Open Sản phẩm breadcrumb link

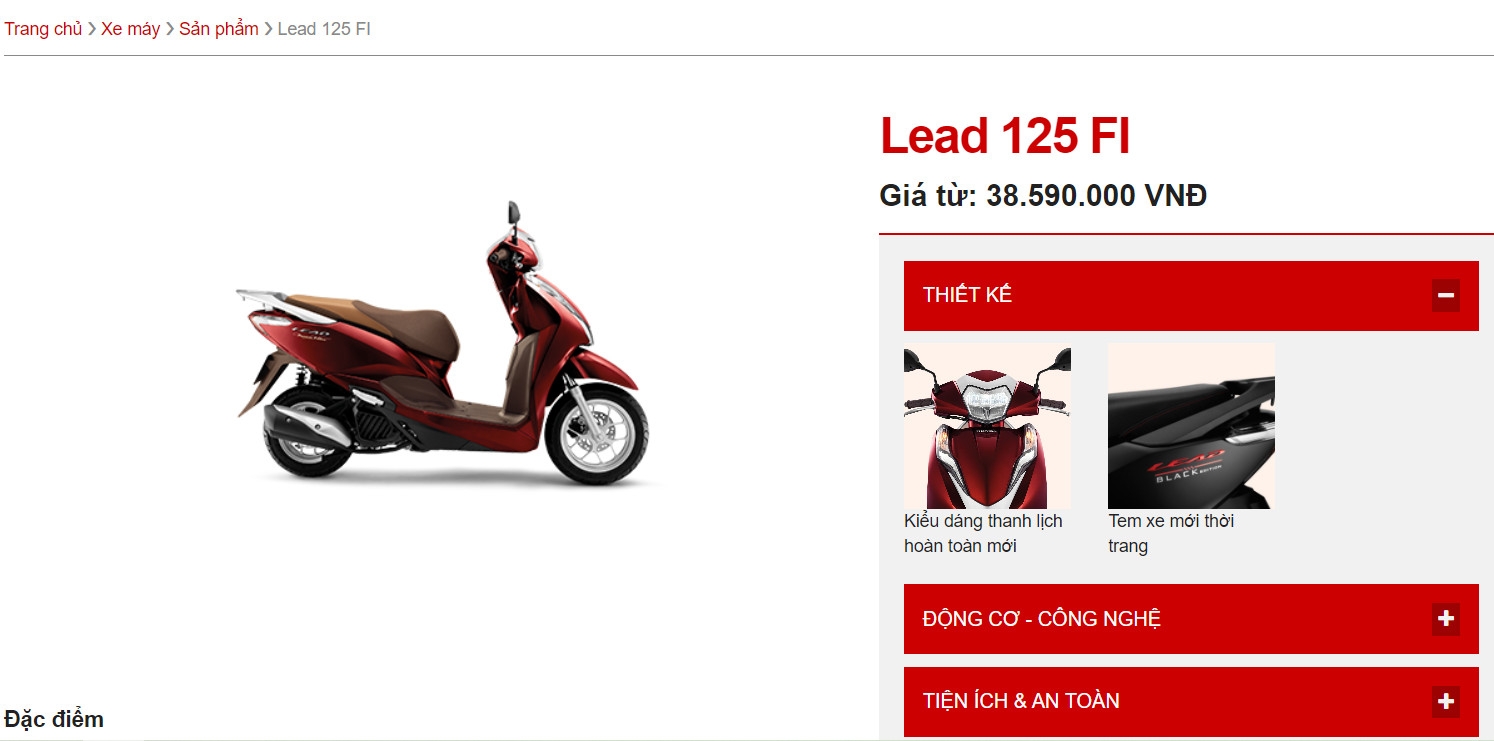[x=219, y=29]
